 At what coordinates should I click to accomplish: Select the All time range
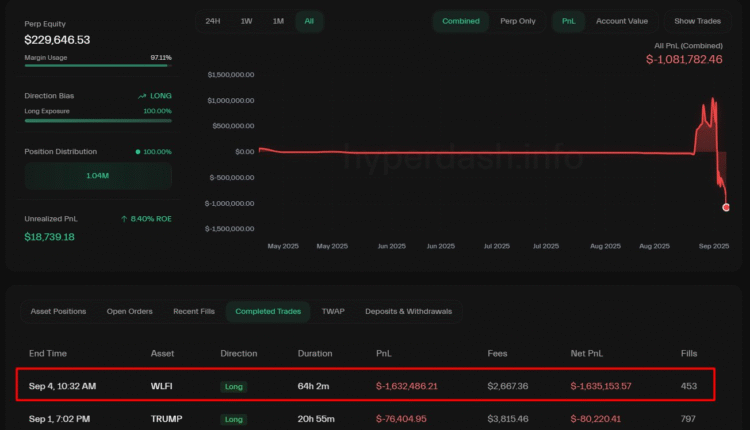309,21
